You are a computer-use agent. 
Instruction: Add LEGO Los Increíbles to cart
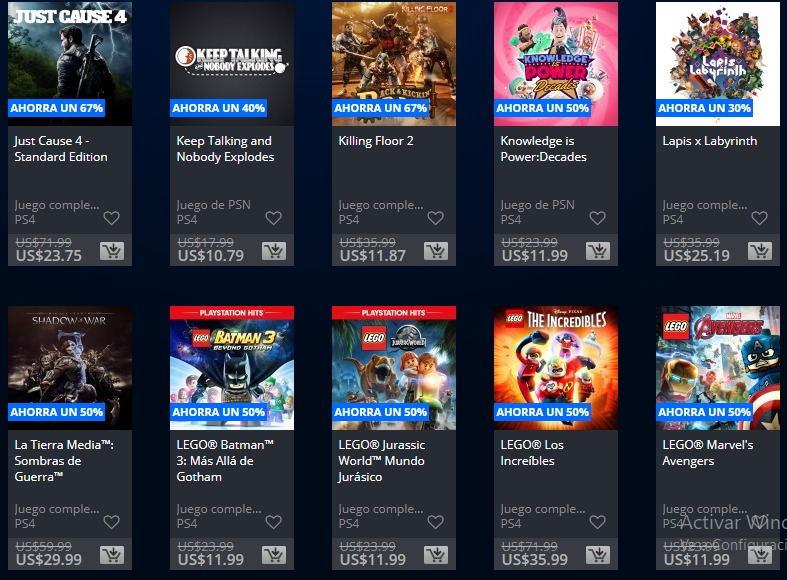pos(598,554)
